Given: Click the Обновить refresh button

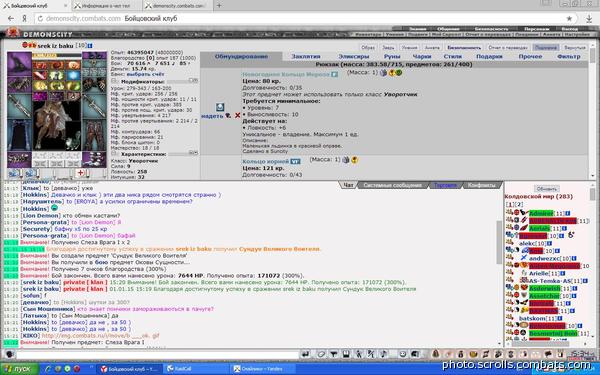Looking at the screenshot, I should click(546, 189).
